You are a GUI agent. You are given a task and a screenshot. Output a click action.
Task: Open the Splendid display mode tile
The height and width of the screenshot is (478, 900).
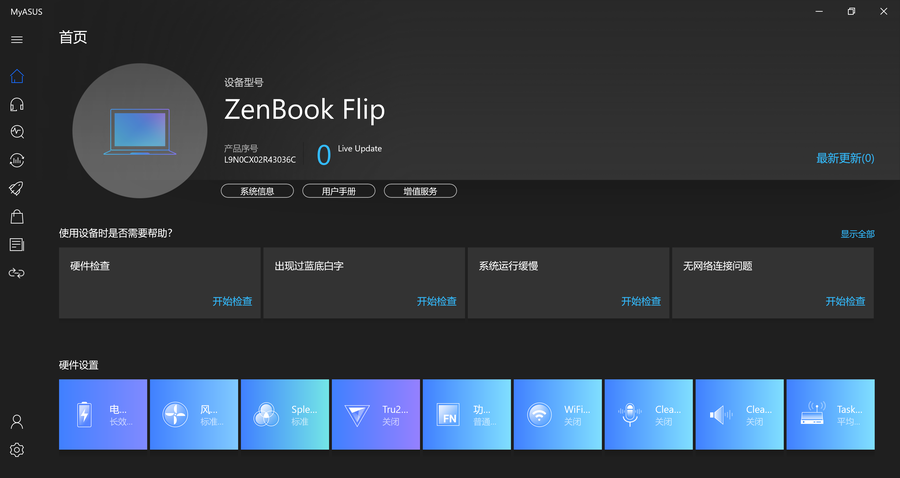(x=285, y=414)
